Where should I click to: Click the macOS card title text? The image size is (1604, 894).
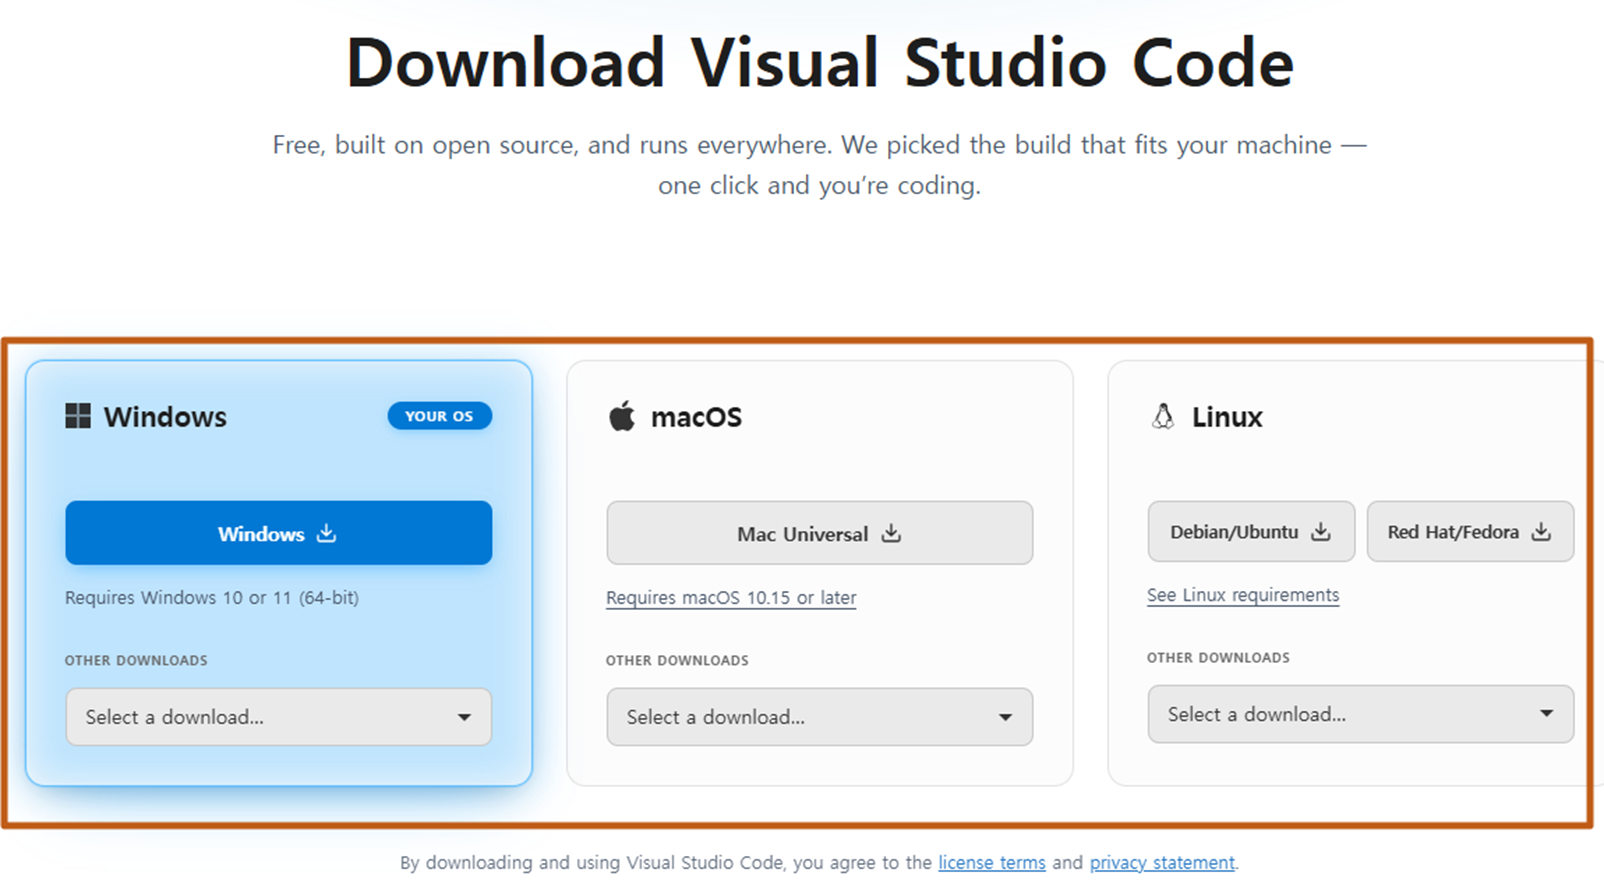coord(697,417)
